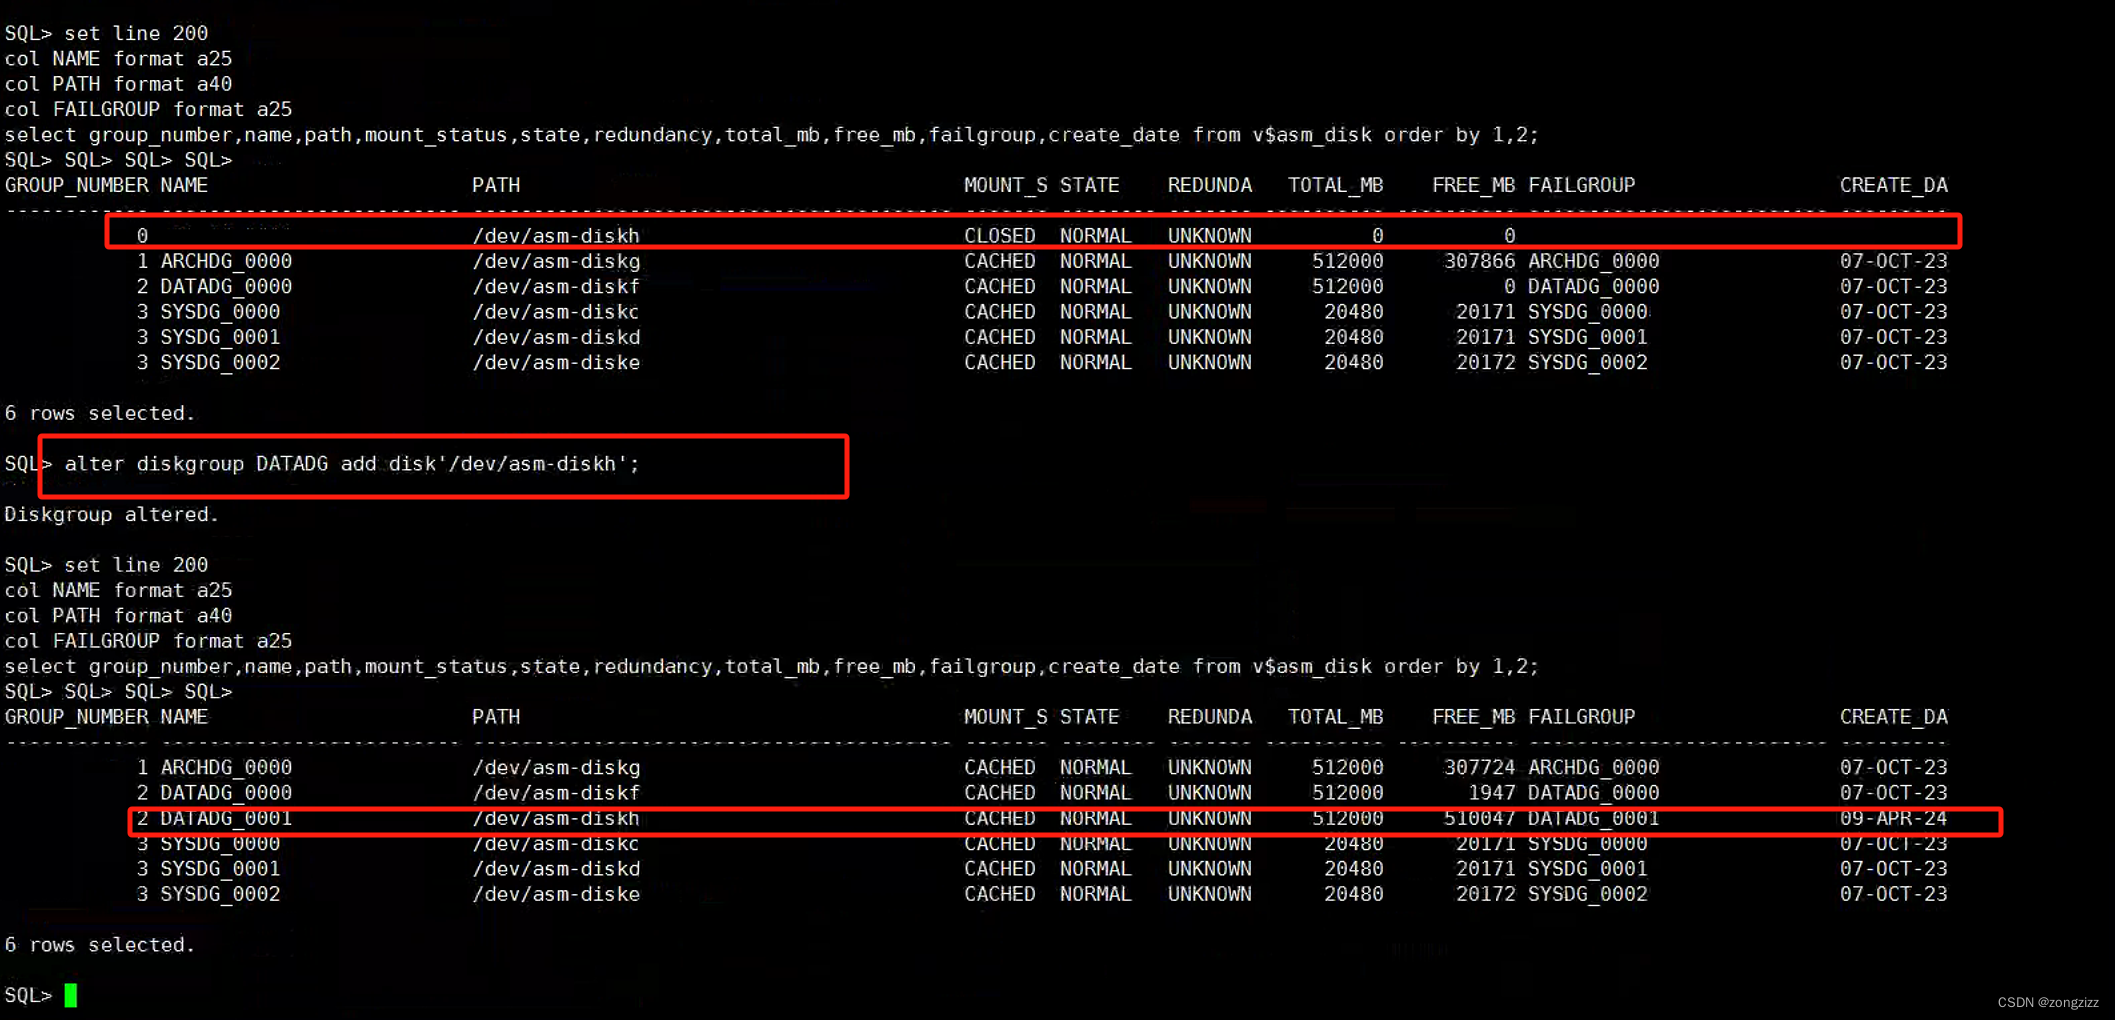Viewport: 2115px width, 1020px height.
Task: Click group number 0 in the CLOSED row
Action: (142, 236)
